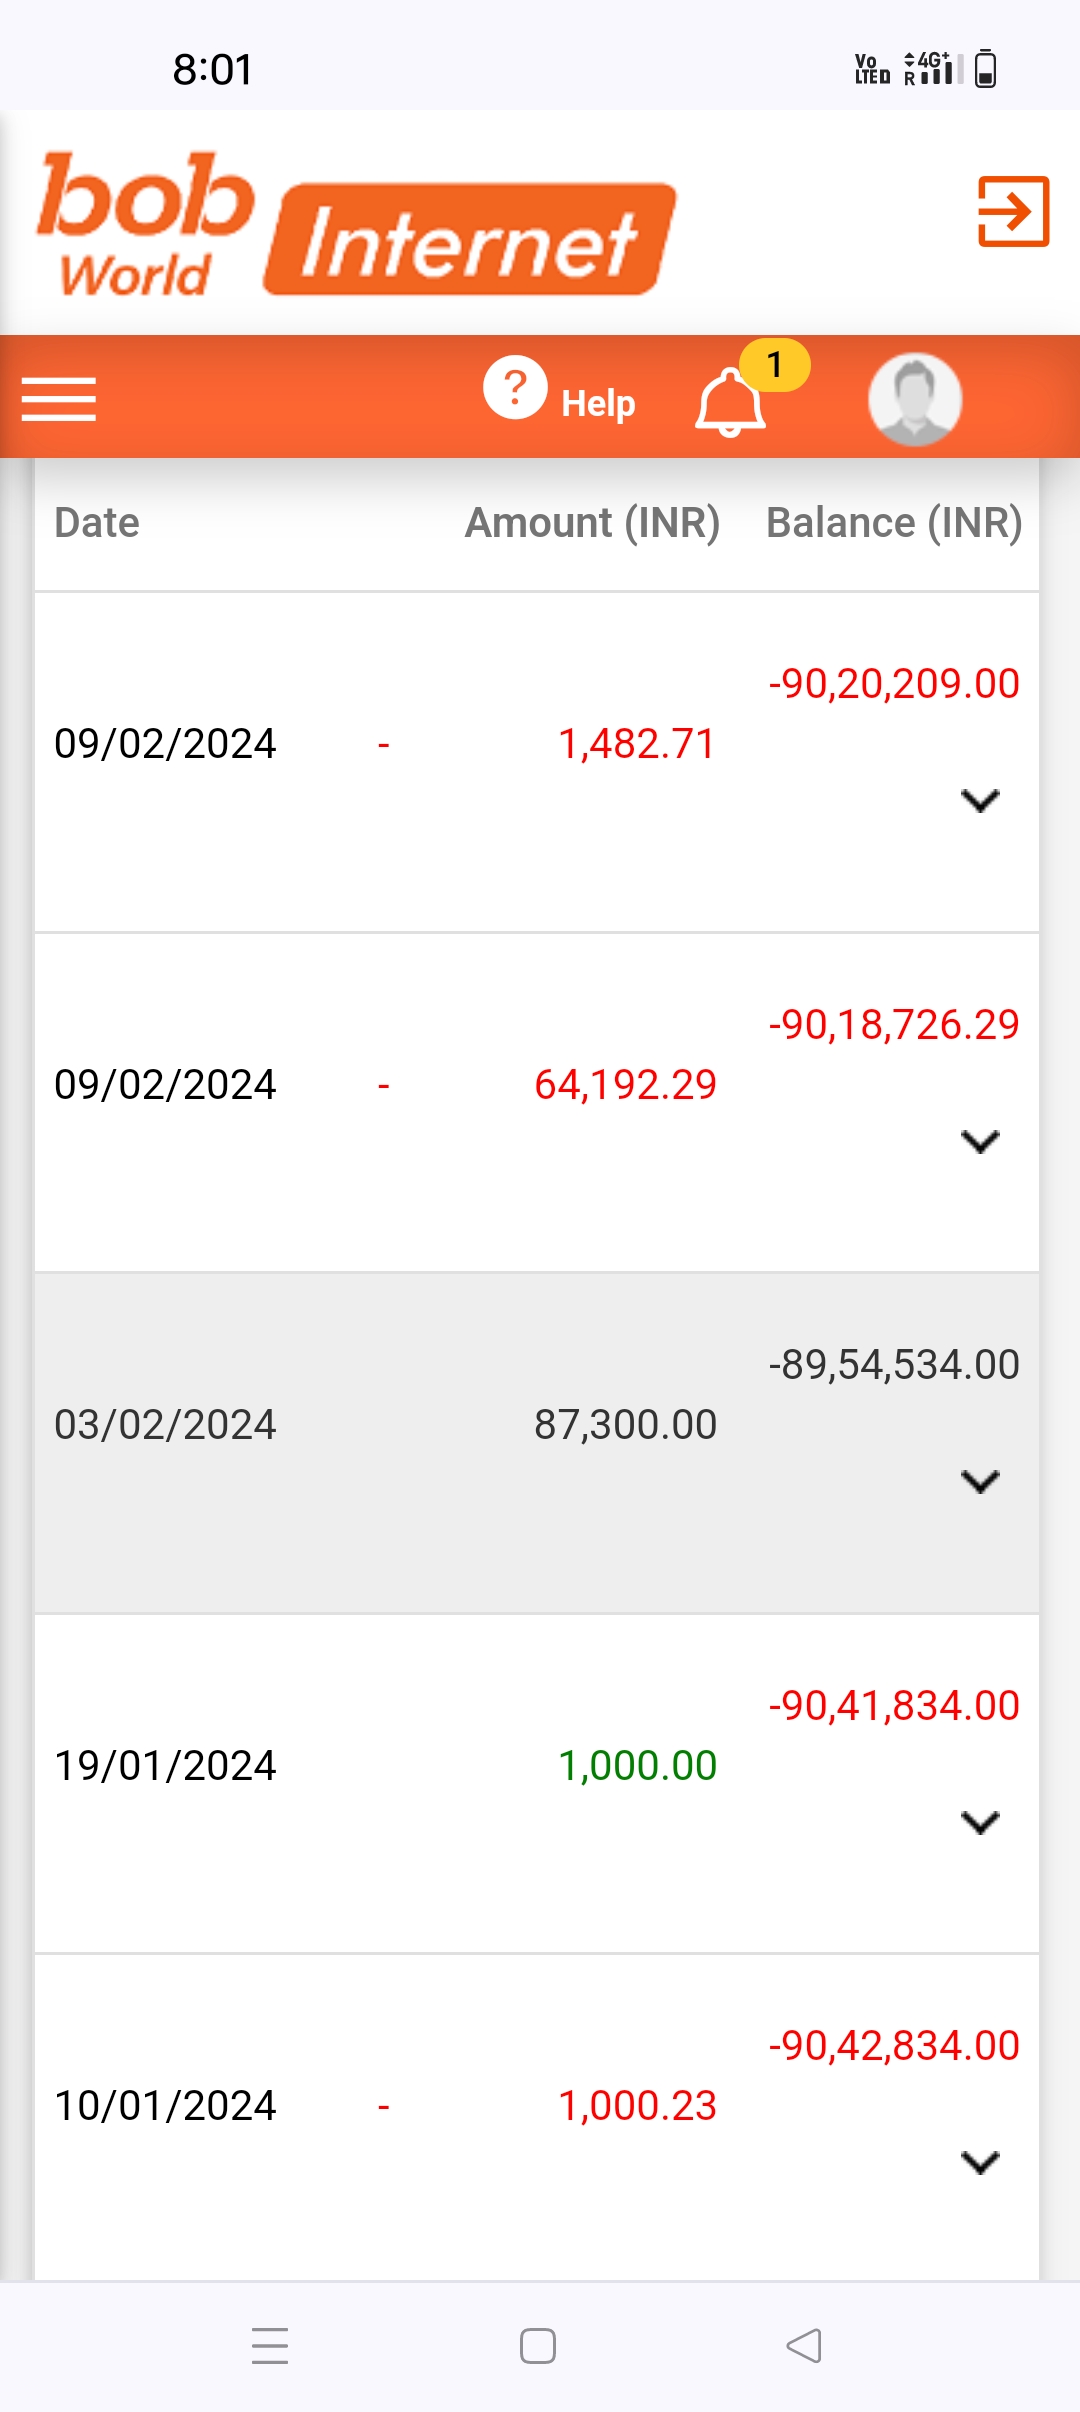The height and width of the screenshot is (2412, 1080).
Task: Tap the logout icon in the header
Action: (1013, 211)
